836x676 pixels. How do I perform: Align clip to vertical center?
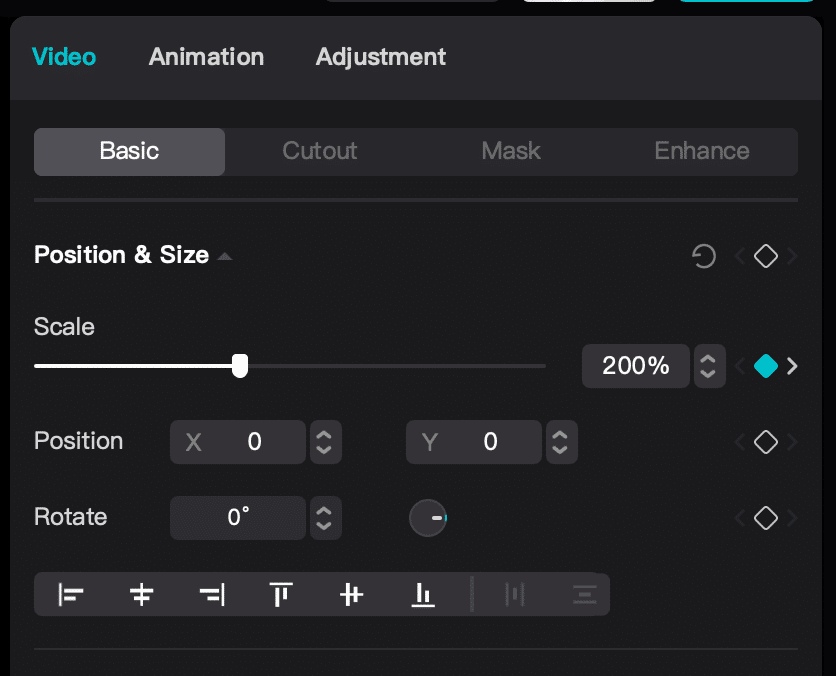coord(351,594)
